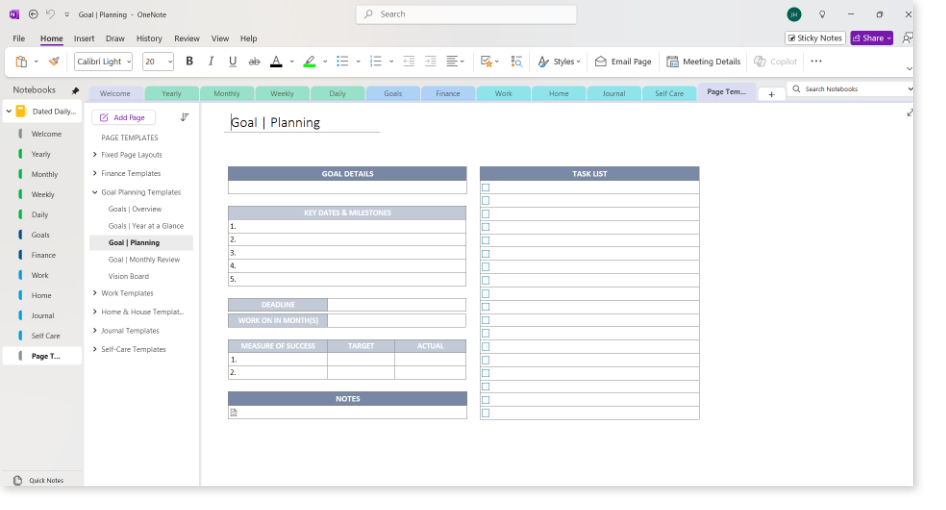Click the sort pages icon
This screenshot has height=510, width=946.
[185, 117]
